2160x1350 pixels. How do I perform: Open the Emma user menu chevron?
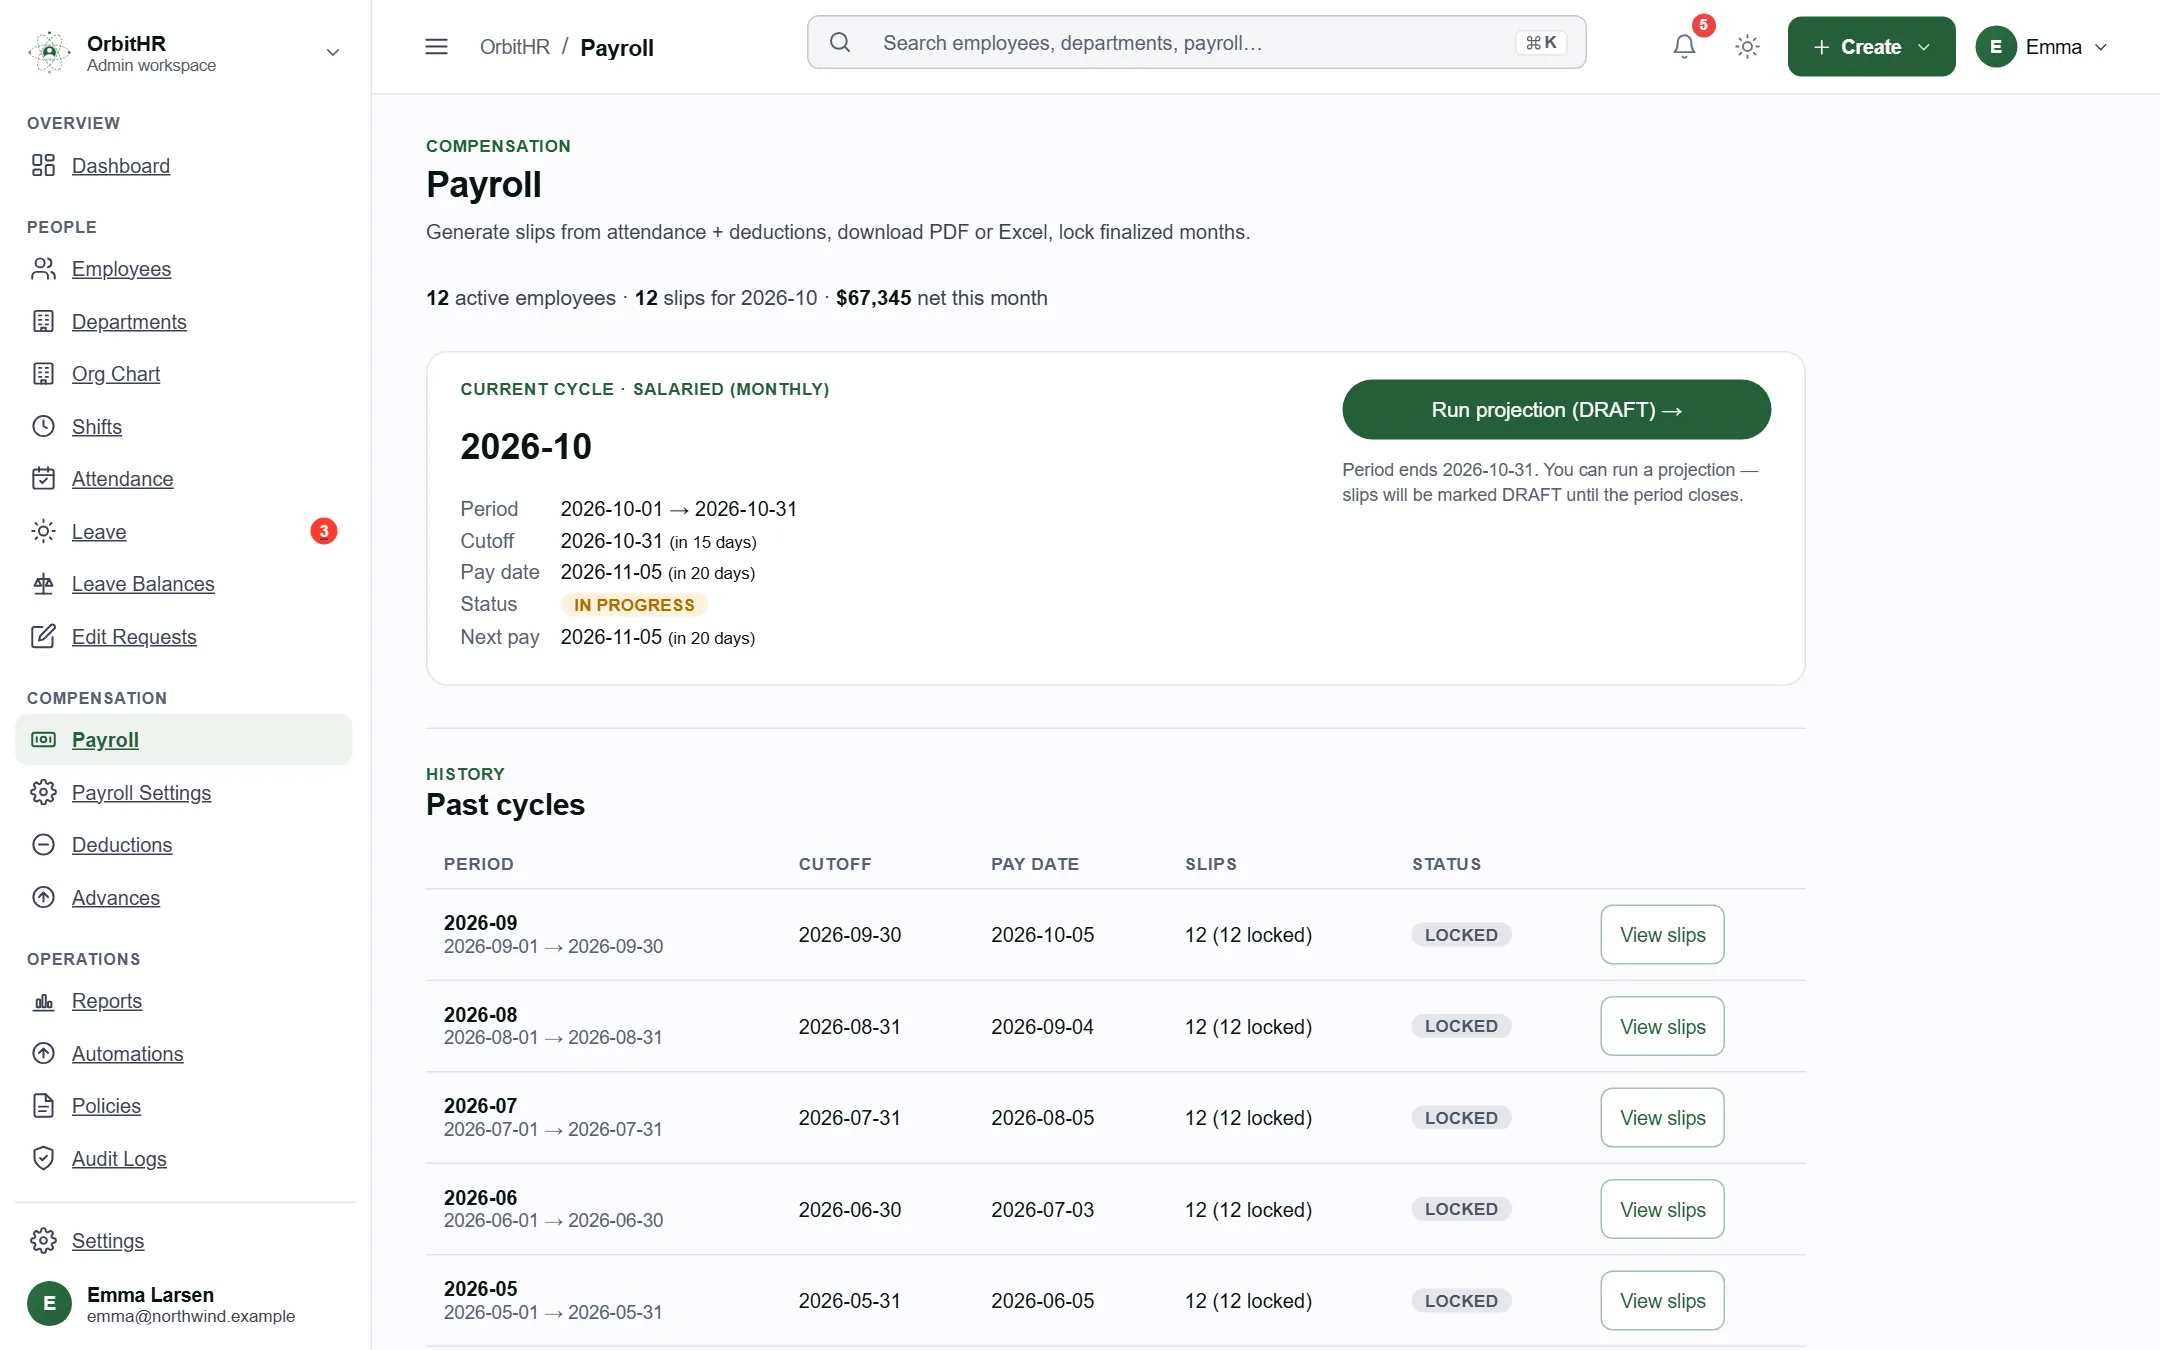(x=2101, y=47)
